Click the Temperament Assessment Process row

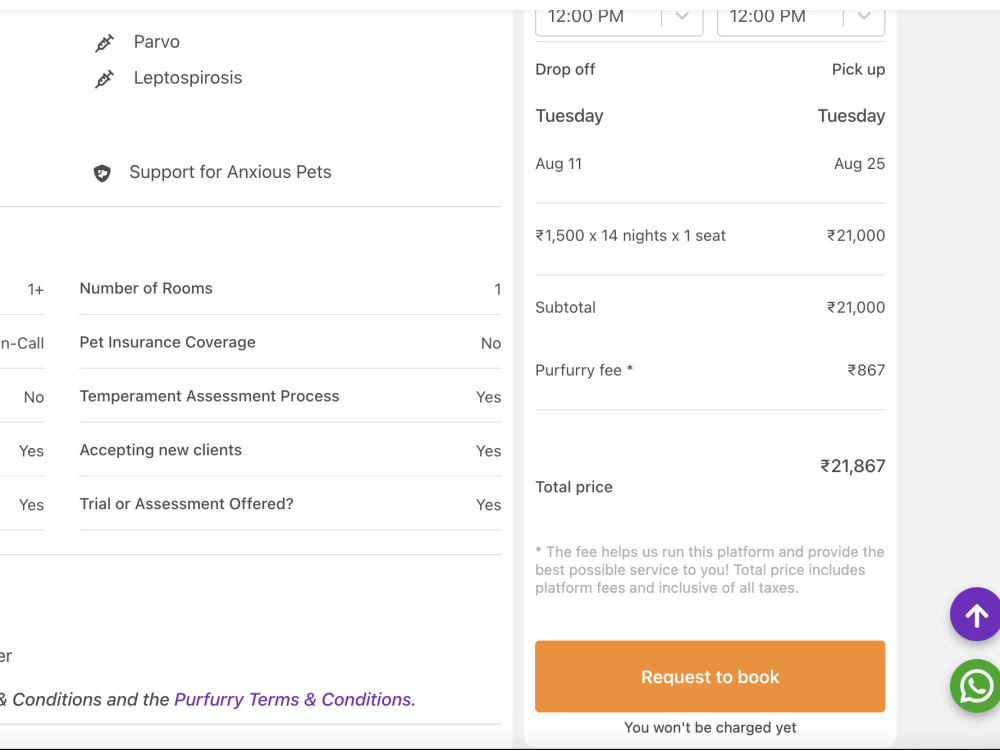click(290, 396)
